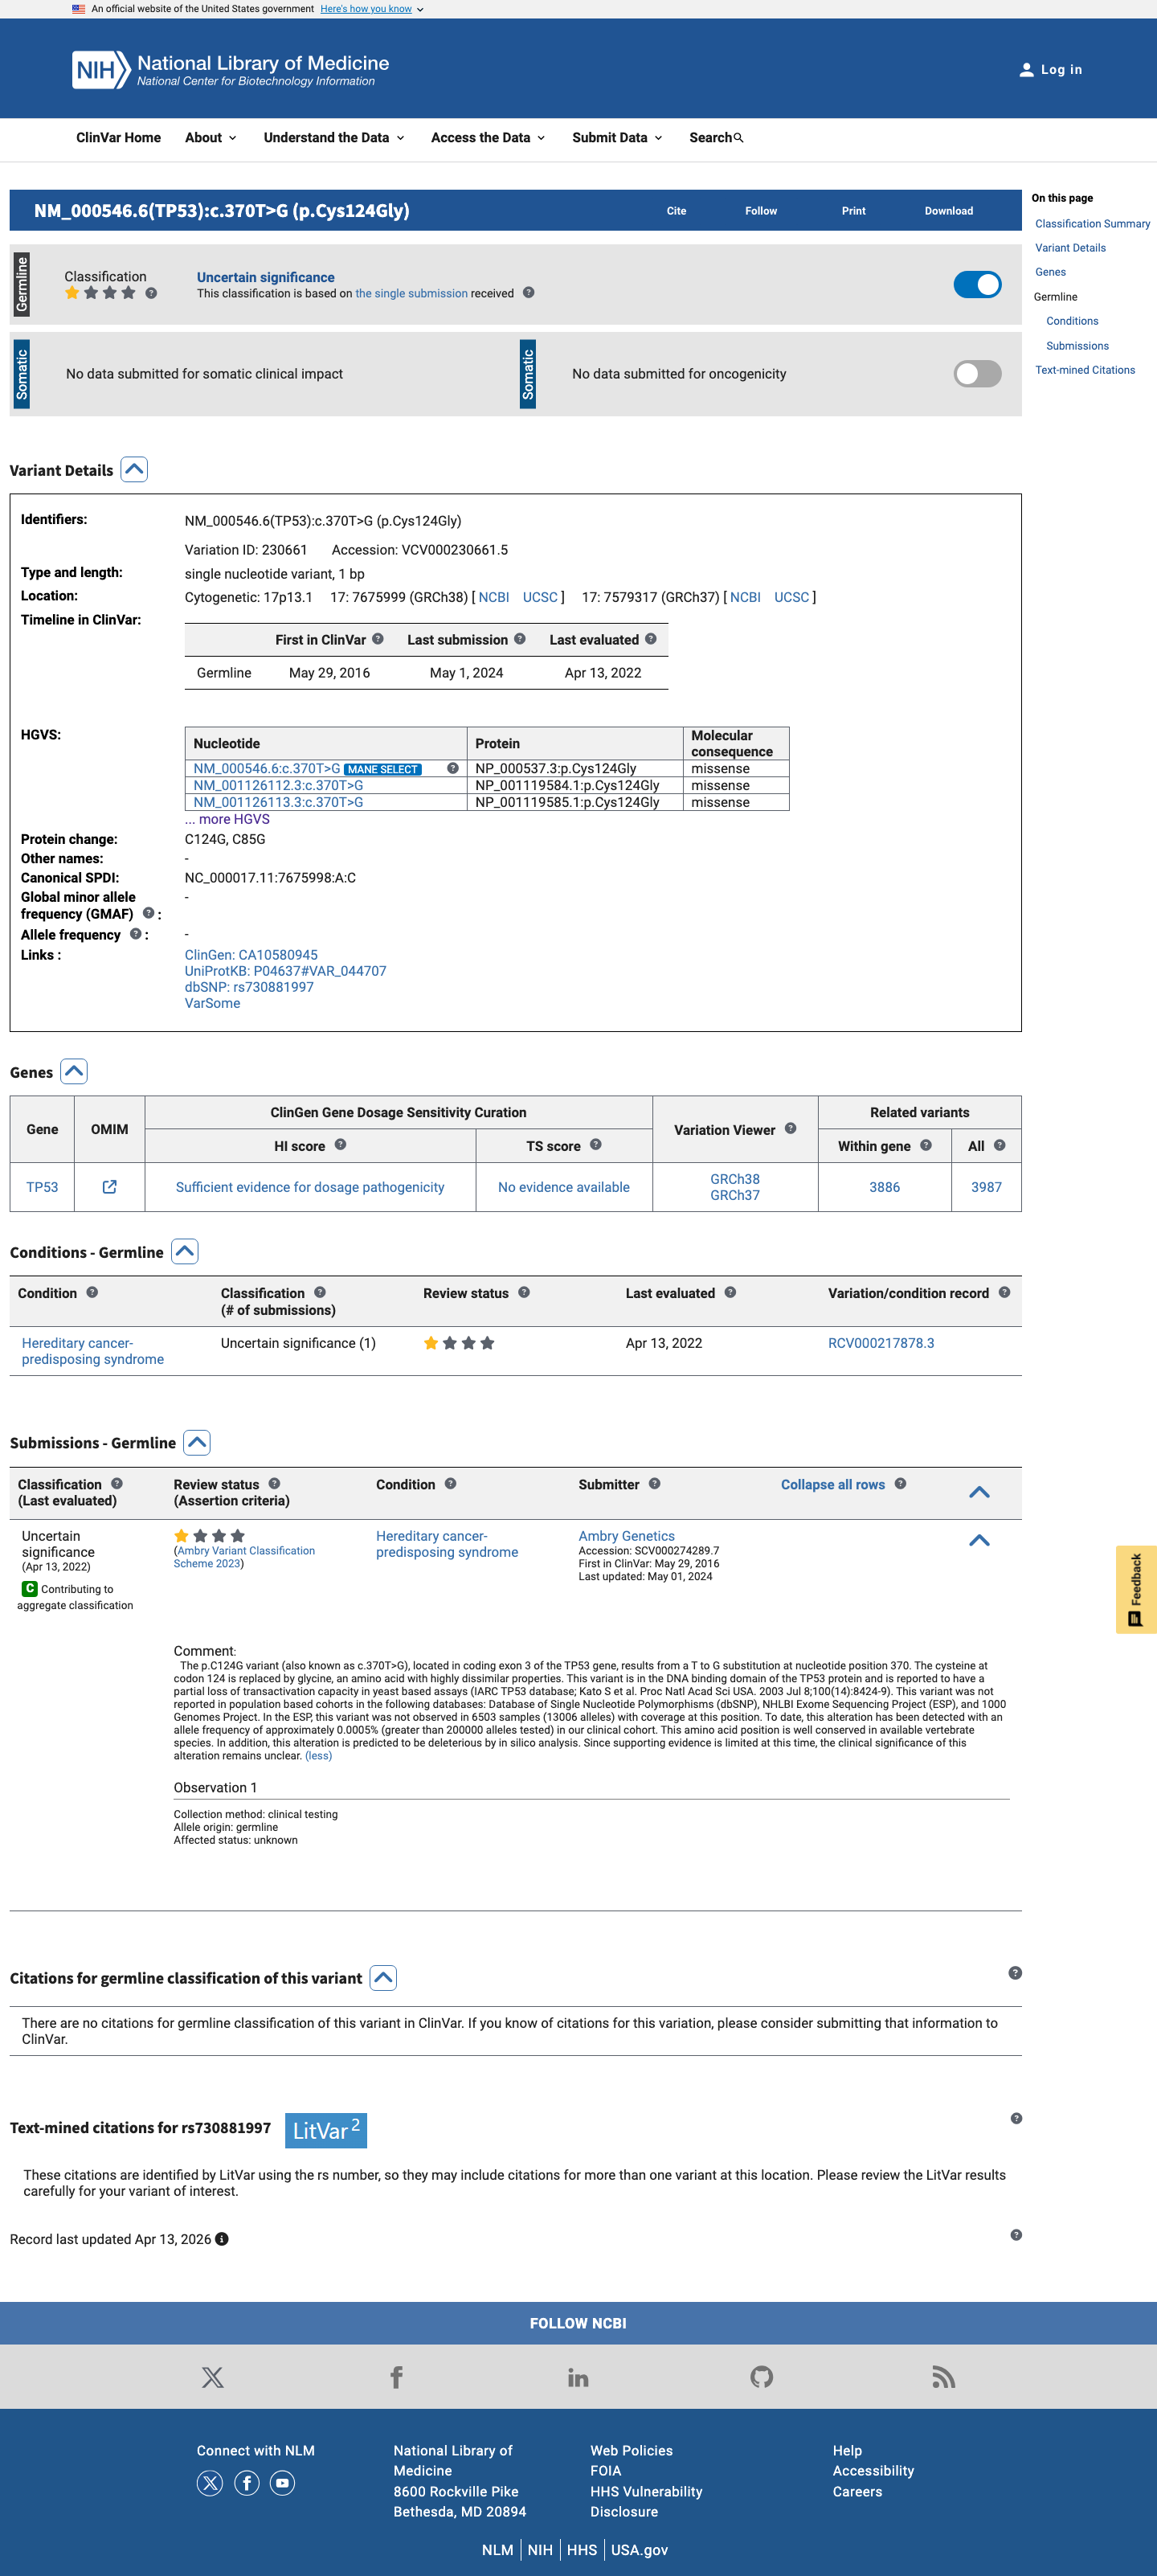Click the help icon beside classification stars
1157x2576 pixels.
(151, 293)
